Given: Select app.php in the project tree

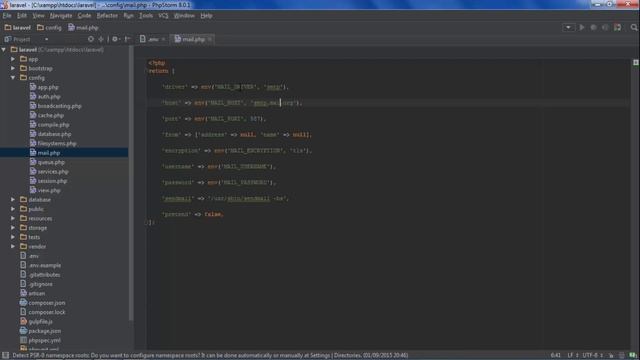Looking at the screenshot, I should pos(48,87).
